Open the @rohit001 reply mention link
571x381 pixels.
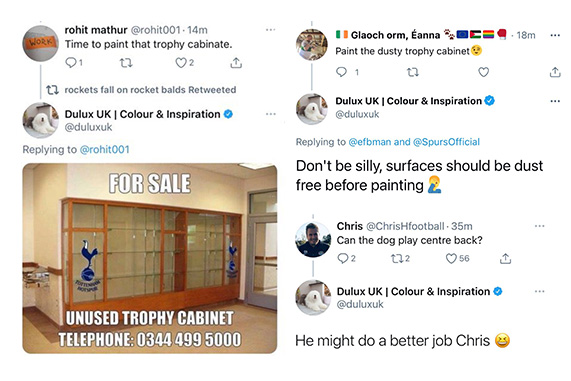click(105, 150)
